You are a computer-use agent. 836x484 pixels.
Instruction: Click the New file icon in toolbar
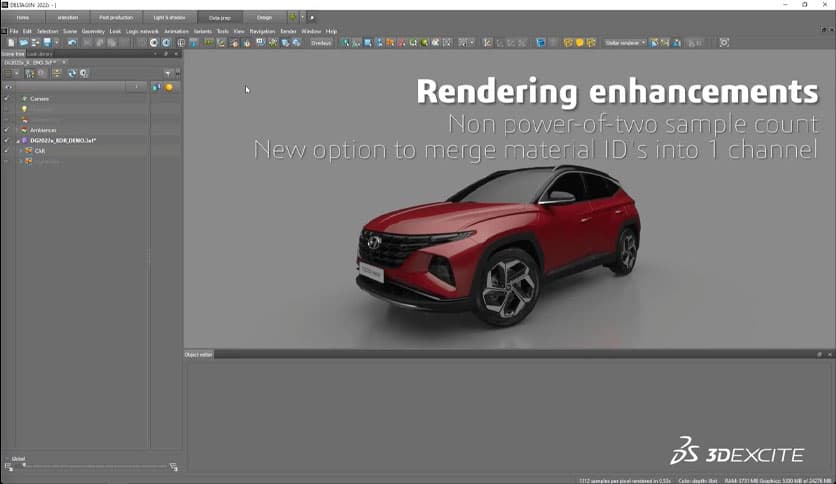10,43
